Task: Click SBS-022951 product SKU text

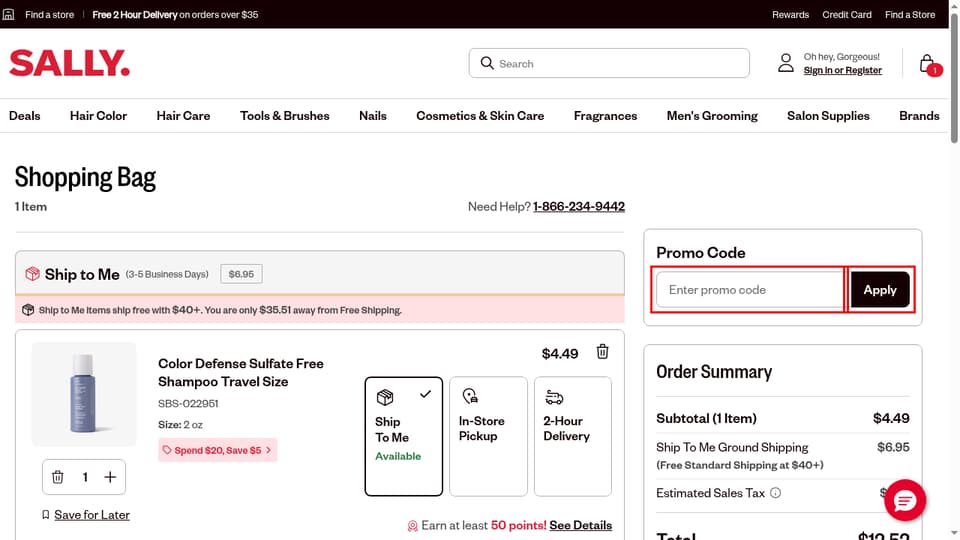Action: click(x=188, y=403)
